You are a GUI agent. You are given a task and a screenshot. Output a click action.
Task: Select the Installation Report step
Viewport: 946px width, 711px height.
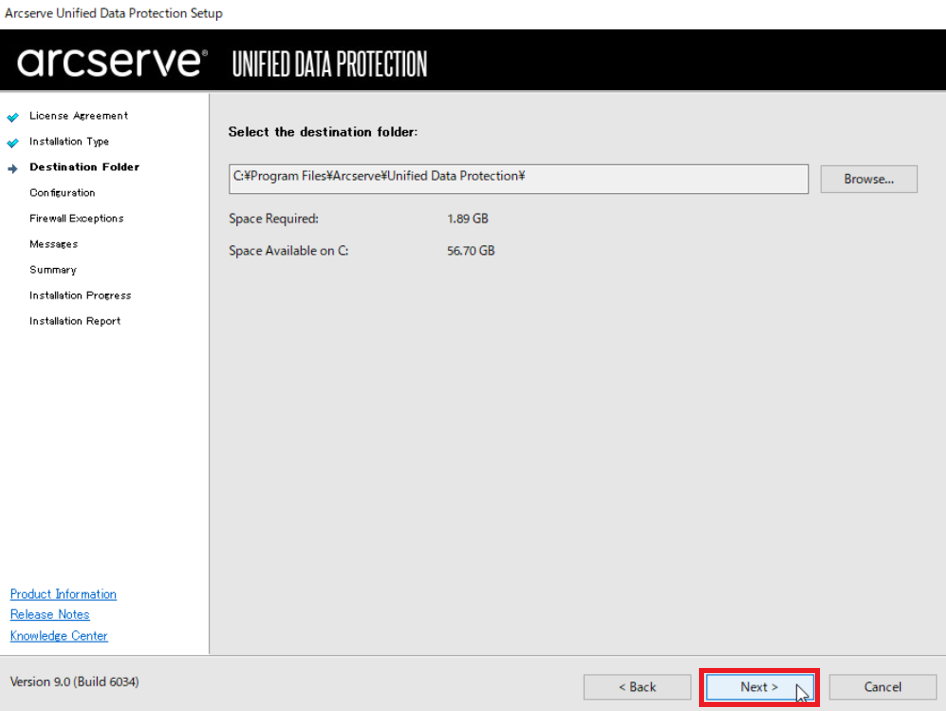coord(75,321)
